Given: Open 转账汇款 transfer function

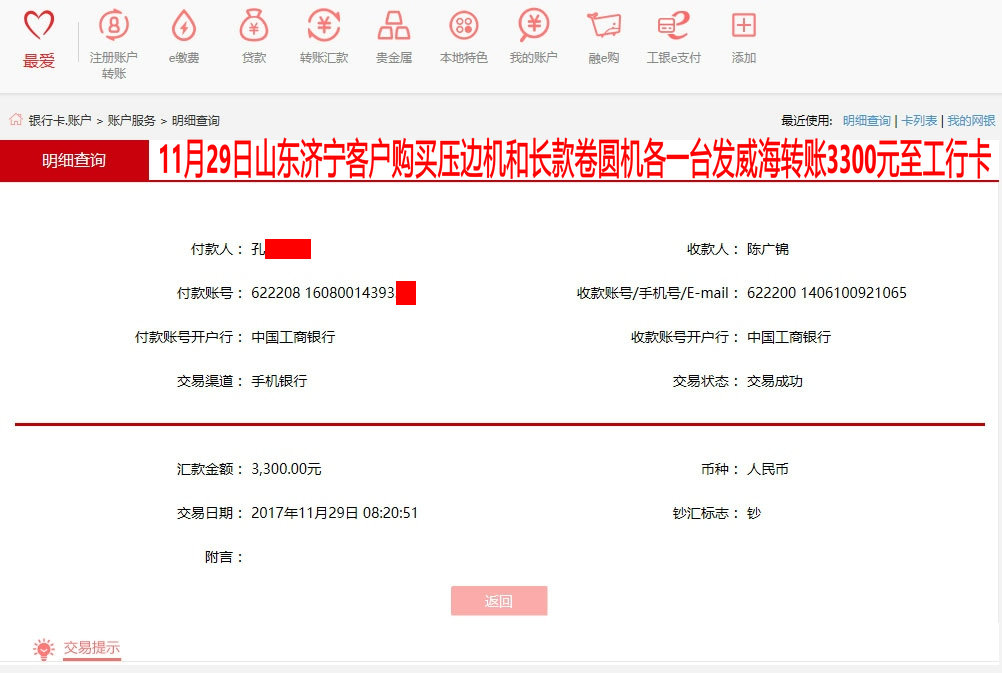Looking at the screenshot, I should (323, 36).
